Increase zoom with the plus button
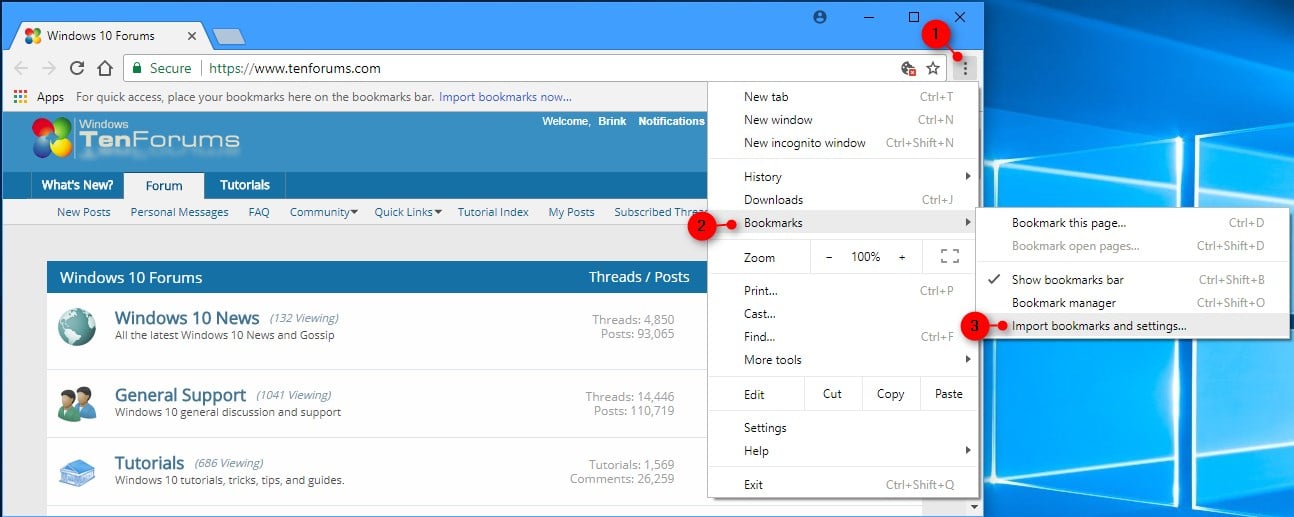 (x=902, y=257)
